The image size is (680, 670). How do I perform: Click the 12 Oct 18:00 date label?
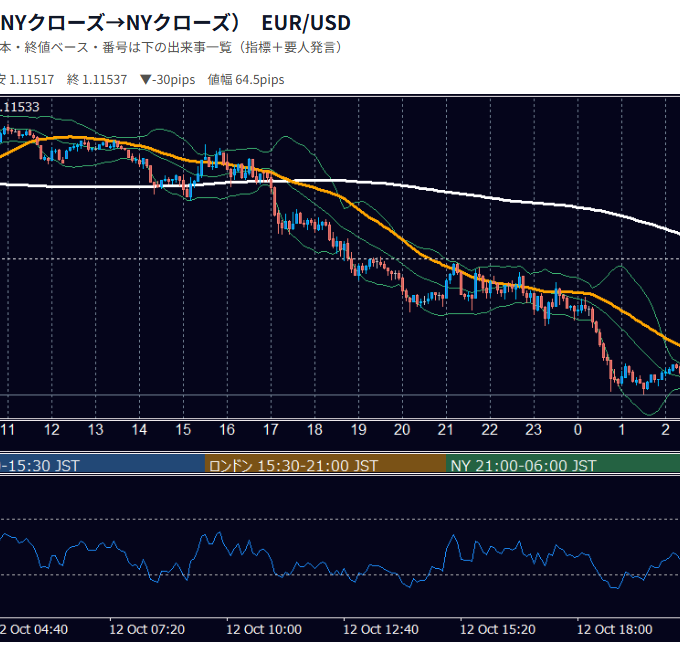coord(615,629)
